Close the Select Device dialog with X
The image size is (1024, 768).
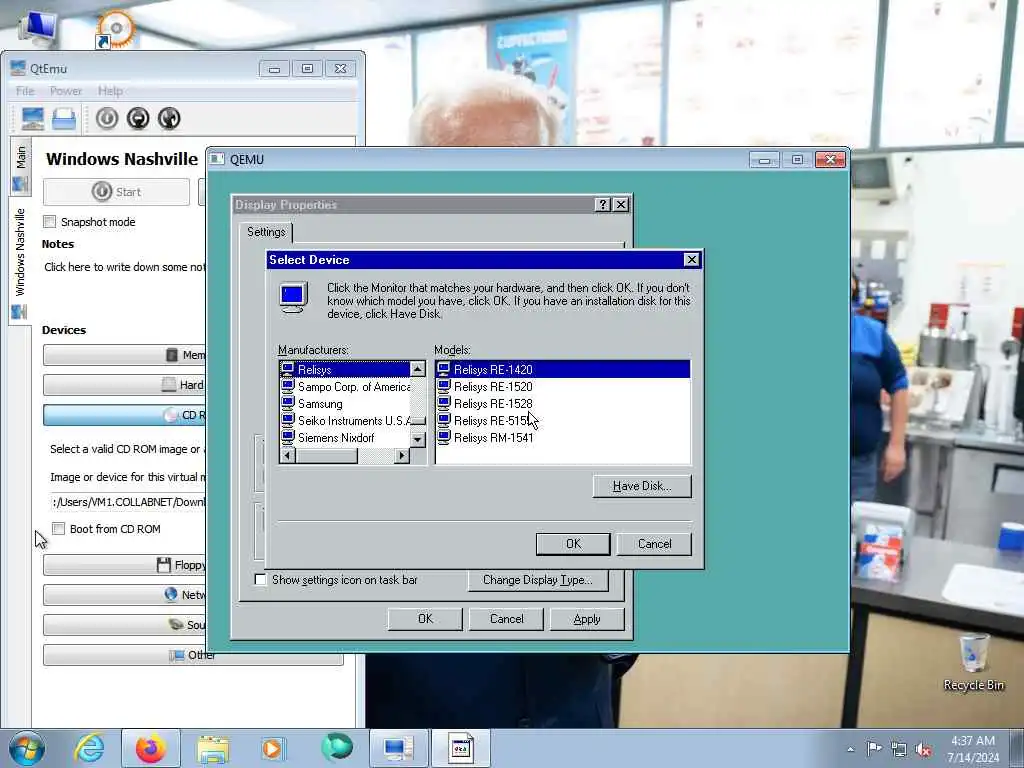[x=692, y=260]
